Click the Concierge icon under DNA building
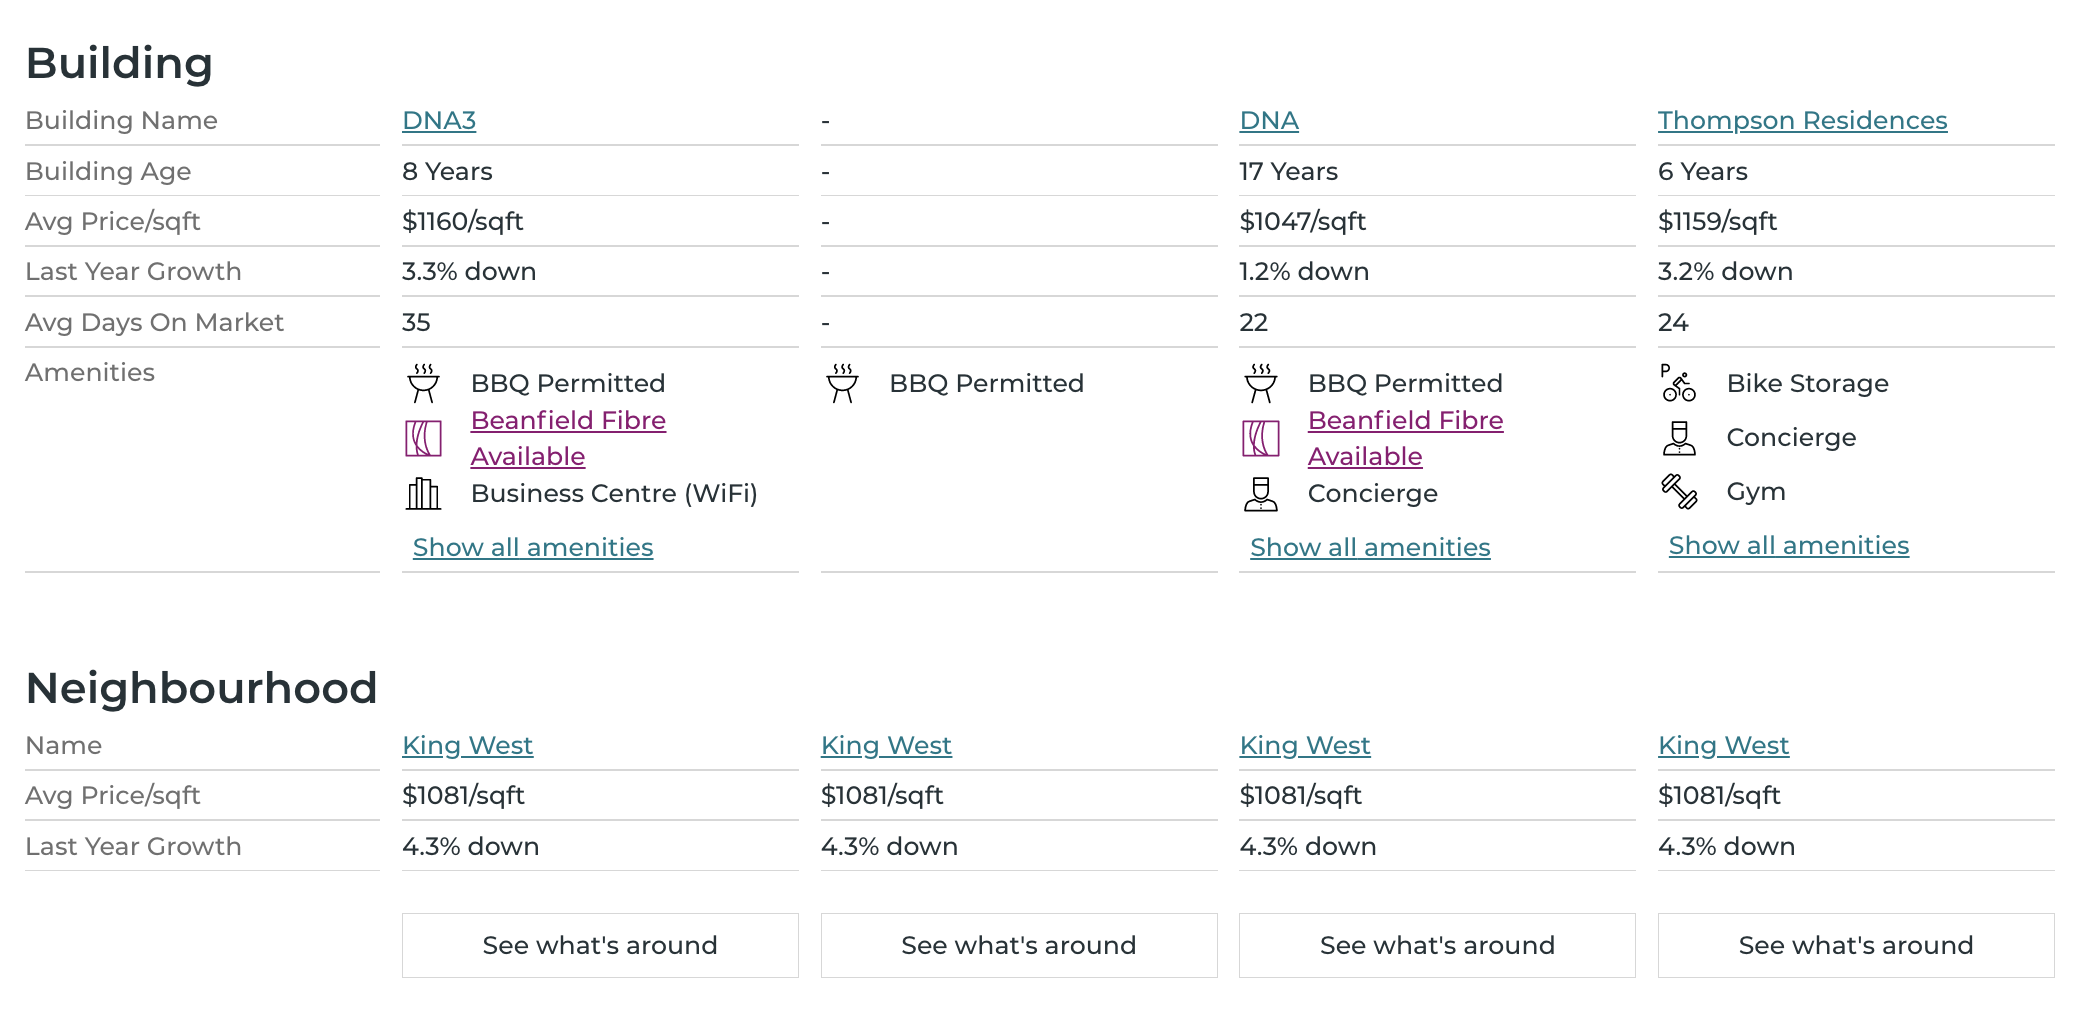 coord(1260,494)
